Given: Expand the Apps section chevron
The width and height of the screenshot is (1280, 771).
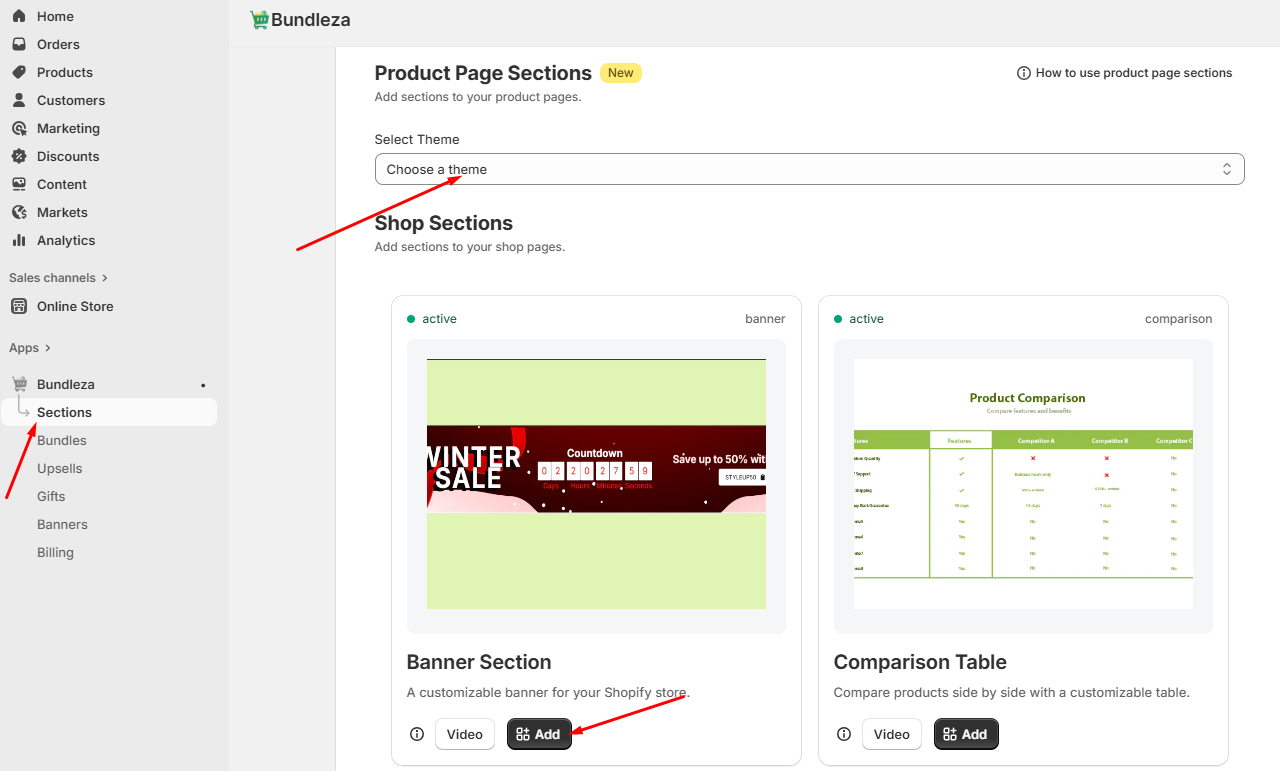Looking at the screenshot, I should point(47,348).
